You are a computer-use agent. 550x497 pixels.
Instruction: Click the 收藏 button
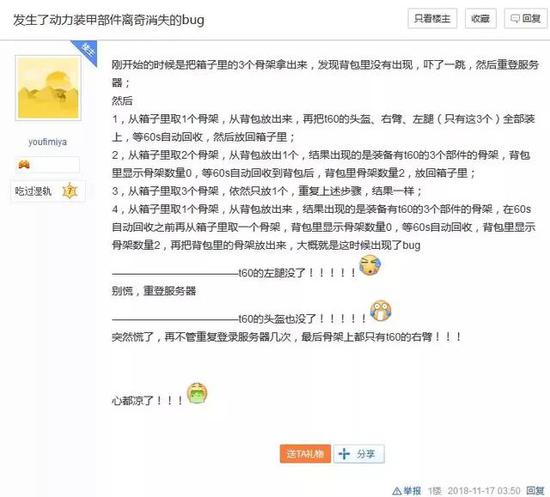(x=480, y=18)
